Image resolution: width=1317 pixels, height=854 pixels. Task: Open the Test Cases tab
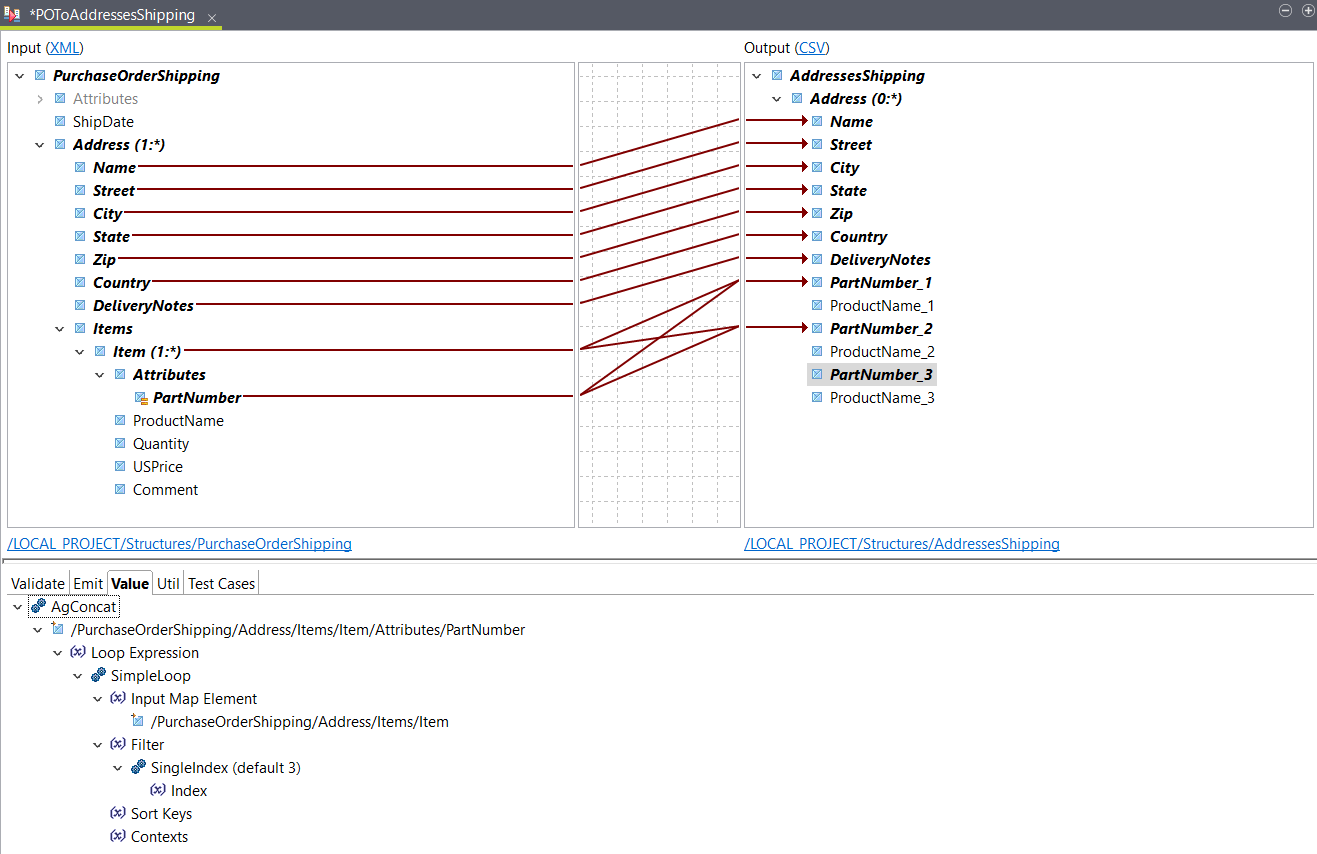click(x=220, y=583)
